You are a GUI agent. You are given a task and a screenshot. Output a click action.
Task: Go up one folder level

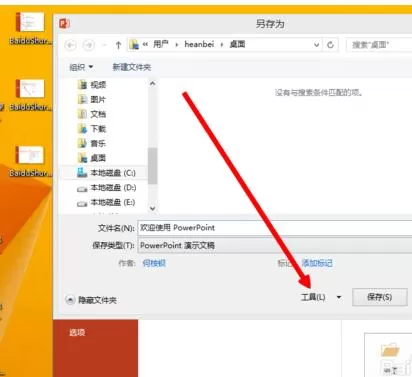pyautogui.click(x=118, y=45)
